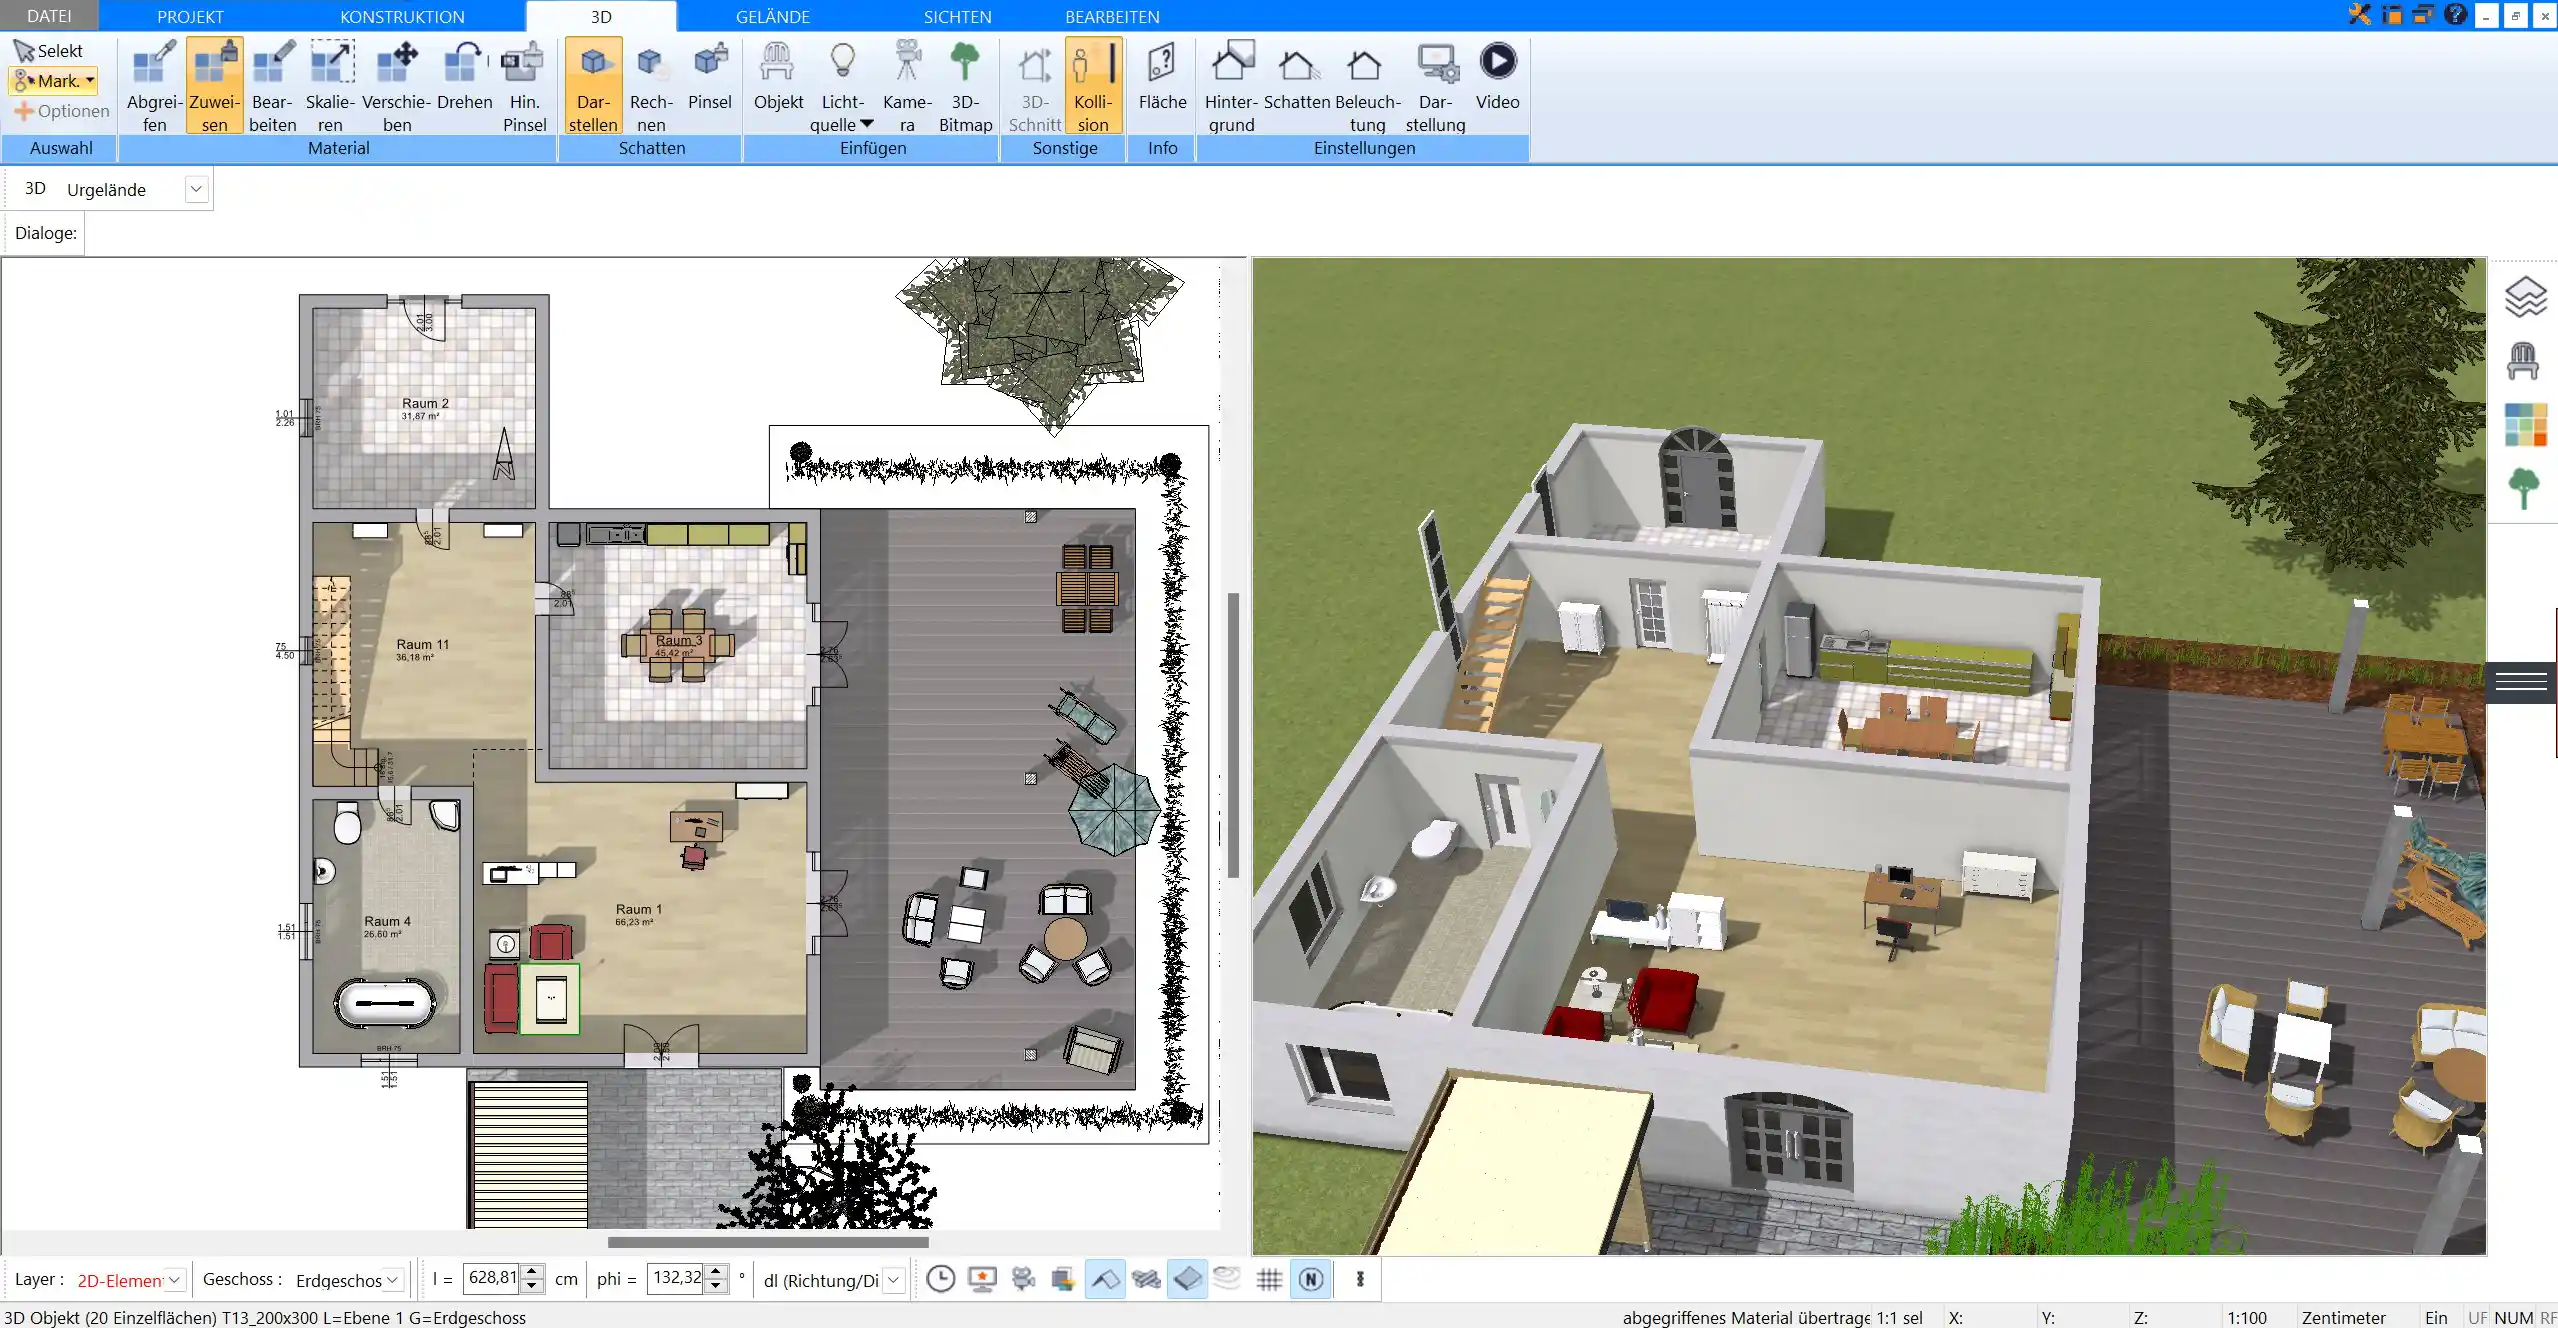Open the Lichtquelle dropdown arrow
This screenshot has height=1328, width=2558.
tap(867, 124)
